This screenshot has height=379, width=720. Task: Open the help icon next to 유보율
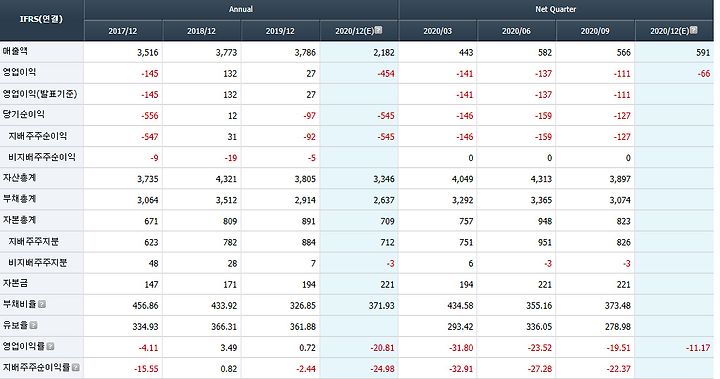click(x=33, y=325)
